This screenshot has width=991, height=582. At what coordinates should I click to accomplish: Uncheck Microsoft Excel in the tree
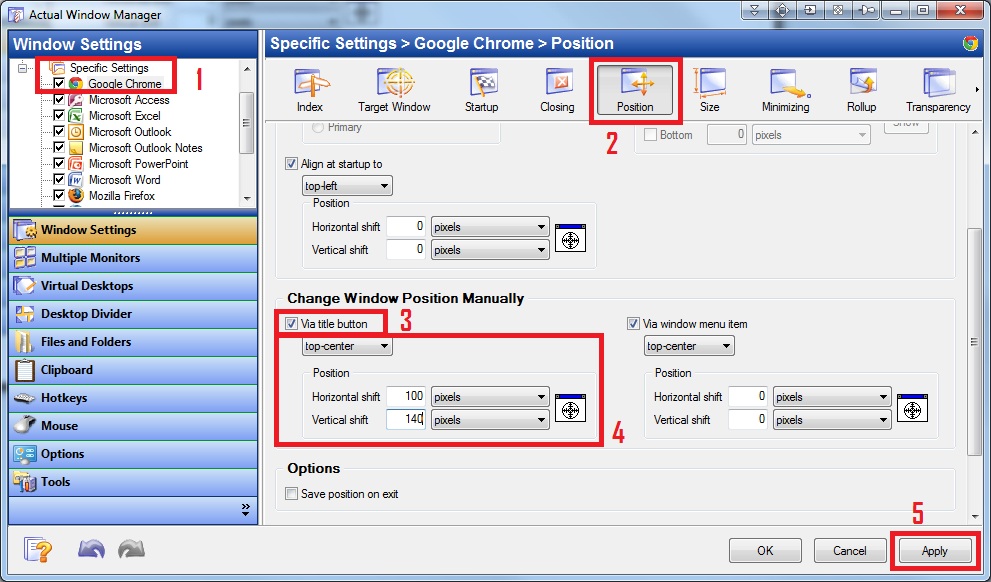59,116
